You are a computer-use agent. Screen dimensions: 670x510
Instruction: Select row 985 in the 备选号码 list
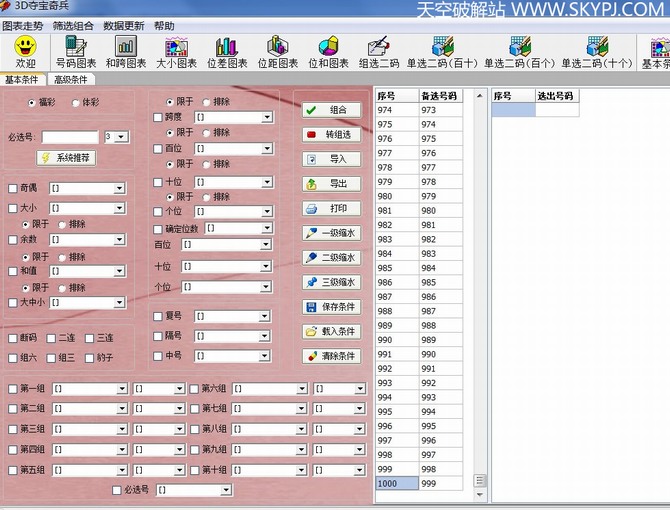coord(440,268)
